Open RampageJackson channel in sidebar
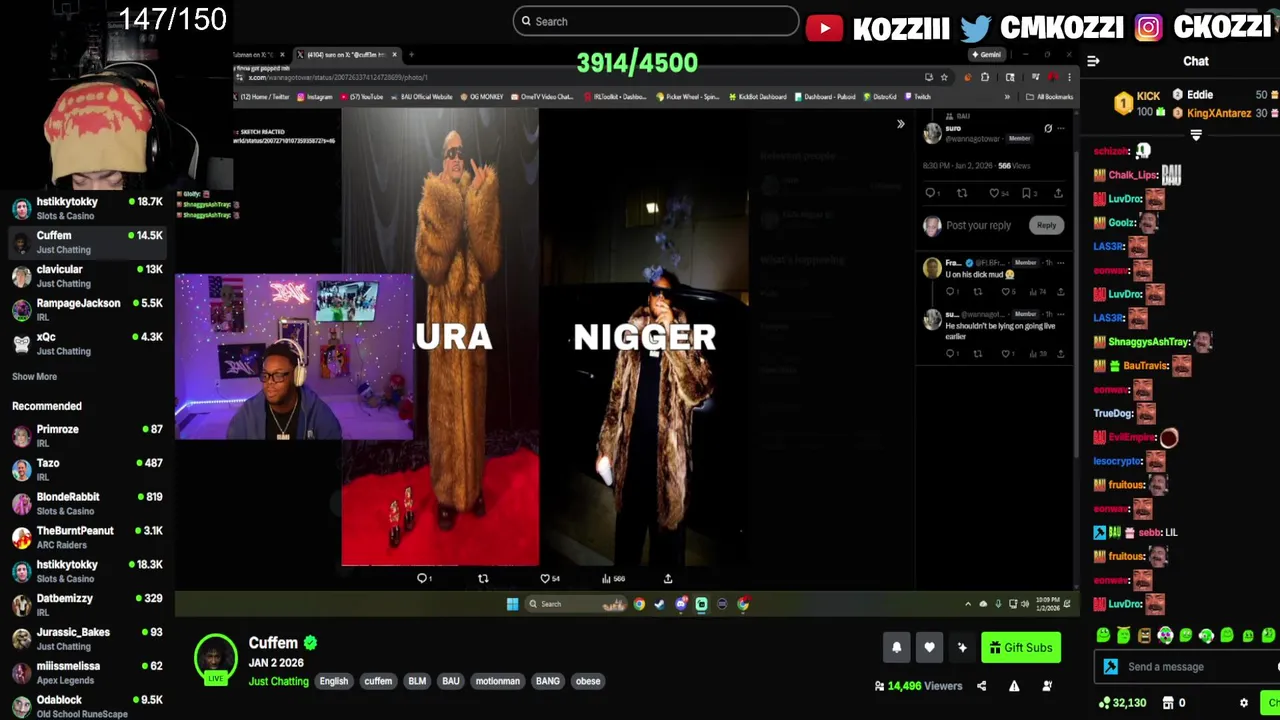1280x720 pixels. (x=87, y=310)
